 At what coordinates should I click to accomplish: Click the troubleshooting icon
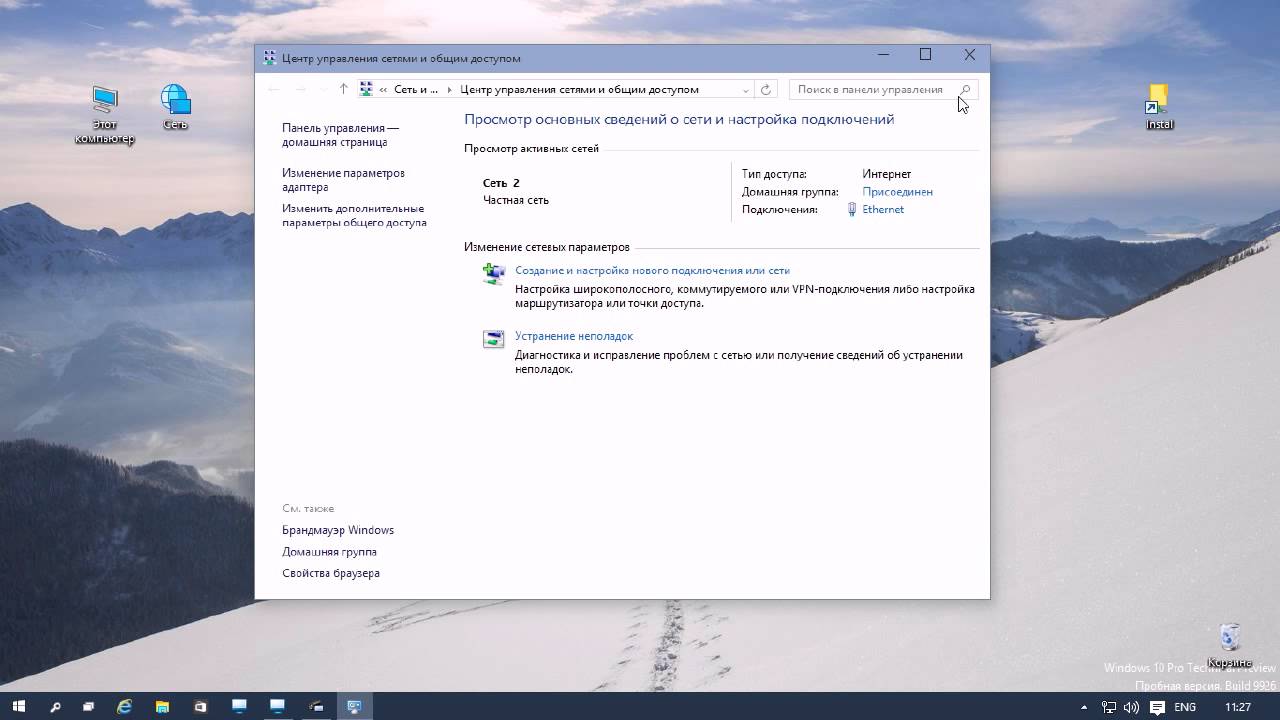[494, 339]
